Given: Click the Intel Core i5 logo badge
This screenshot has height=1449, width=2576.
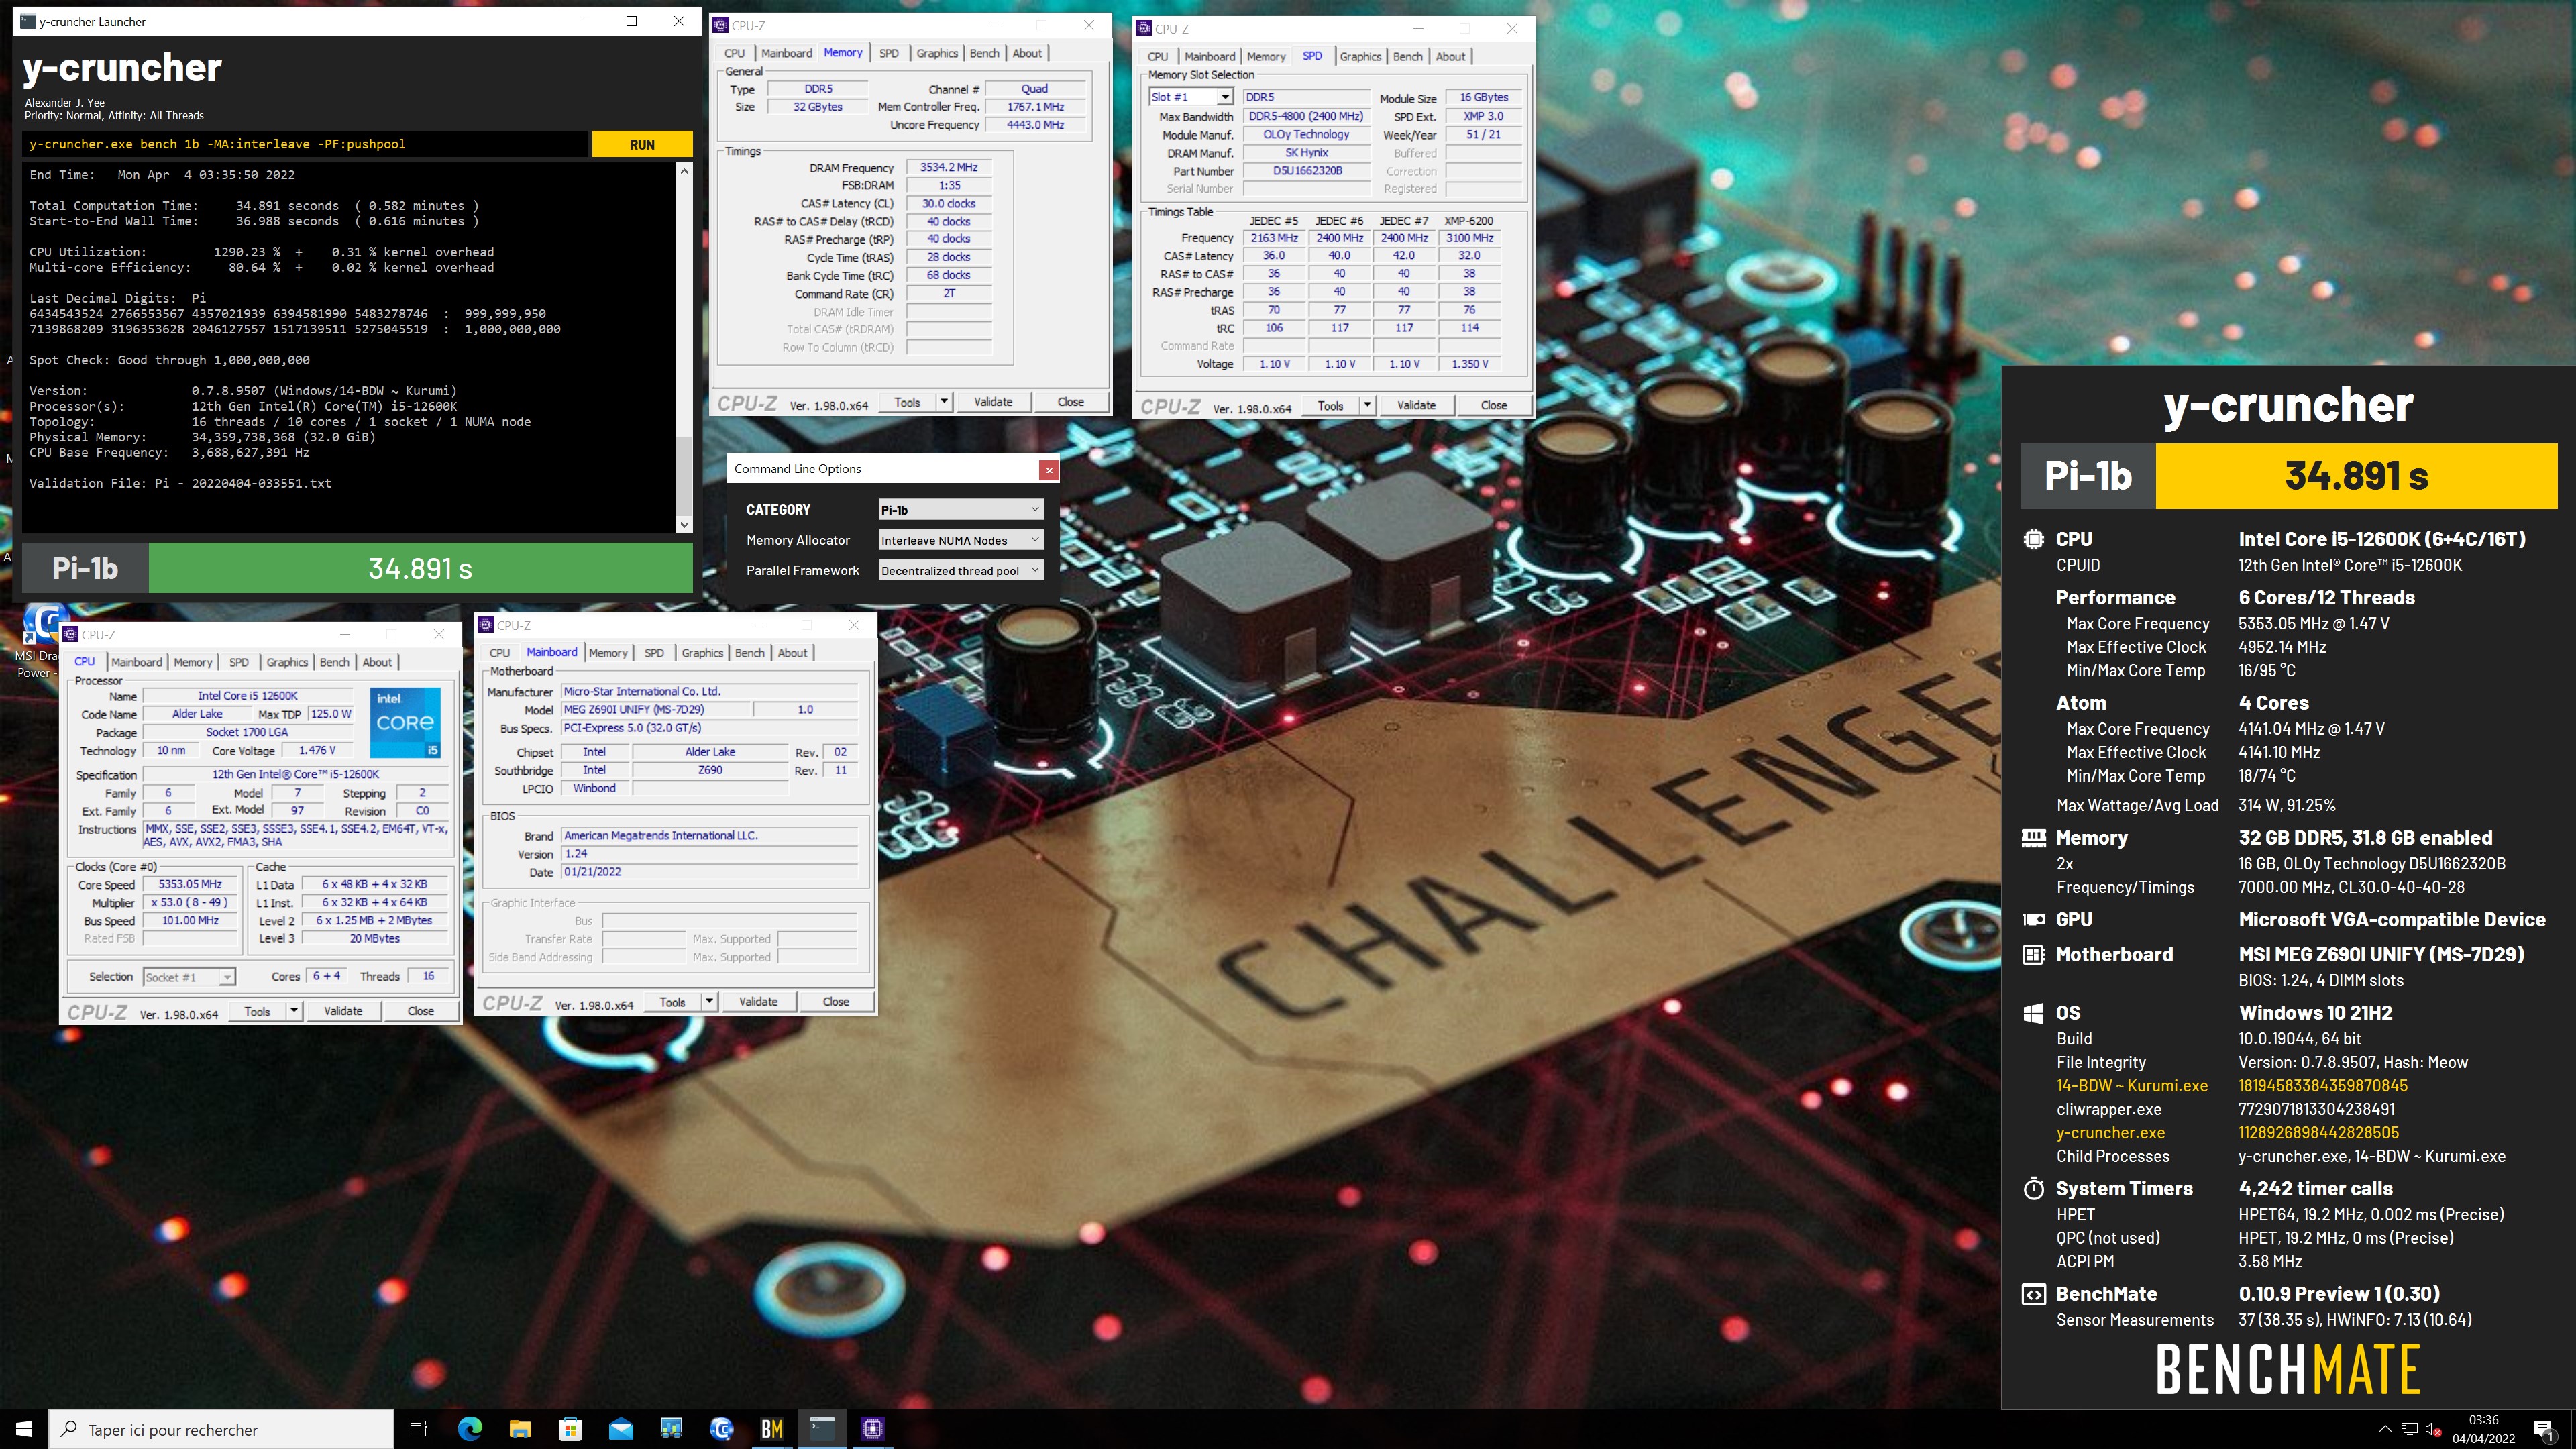Looking at the screenshot, I should click(x=404, y=722).
